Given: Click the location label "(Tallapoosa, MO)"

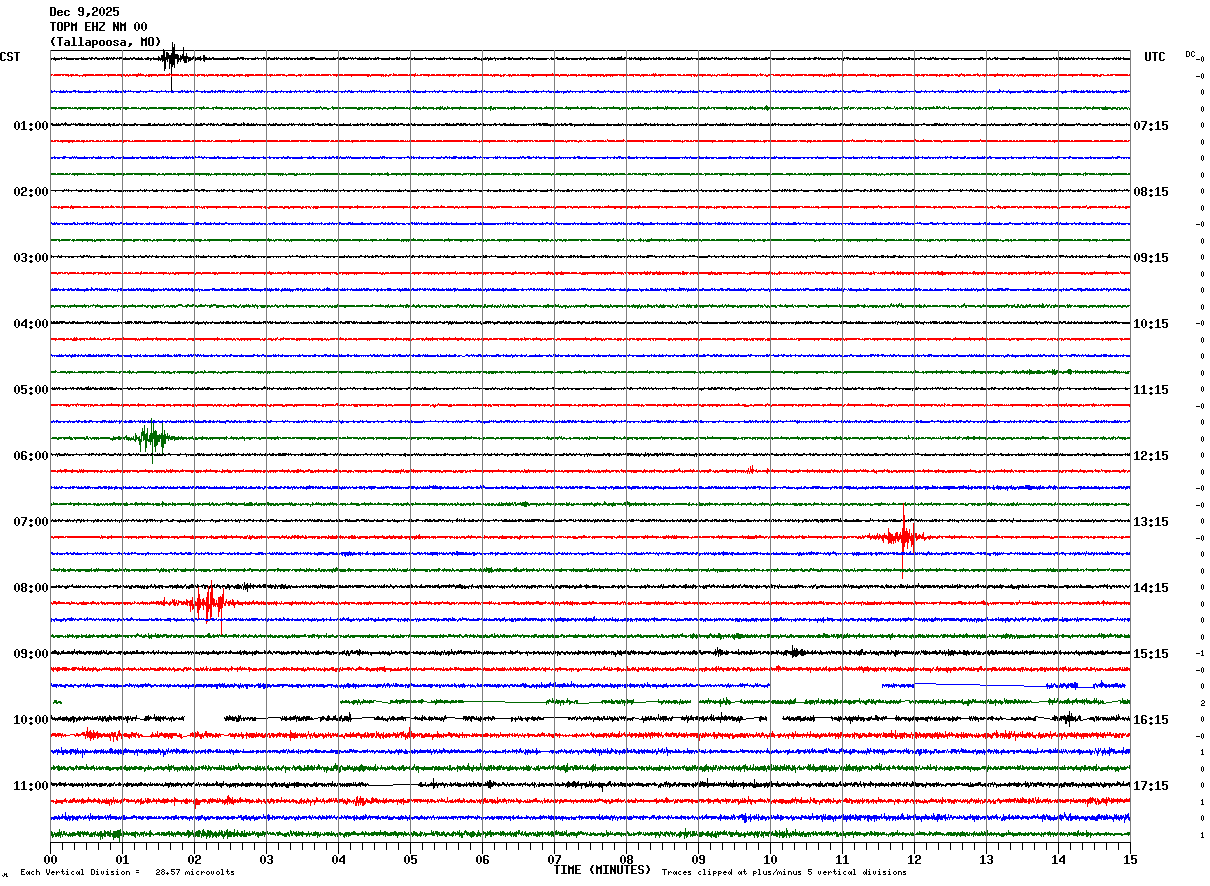Looking at the screenshot, I should point(105,42).
